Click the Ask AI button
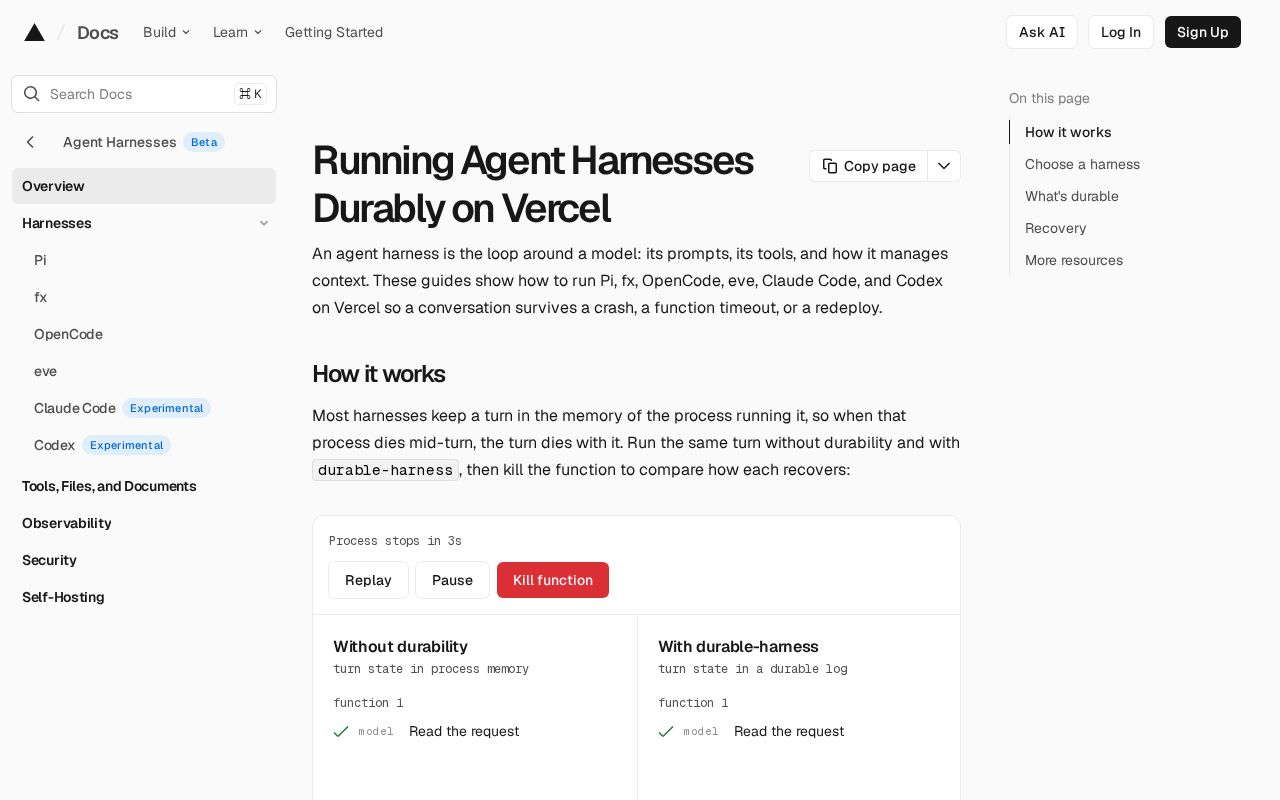 click(1042, 32)
